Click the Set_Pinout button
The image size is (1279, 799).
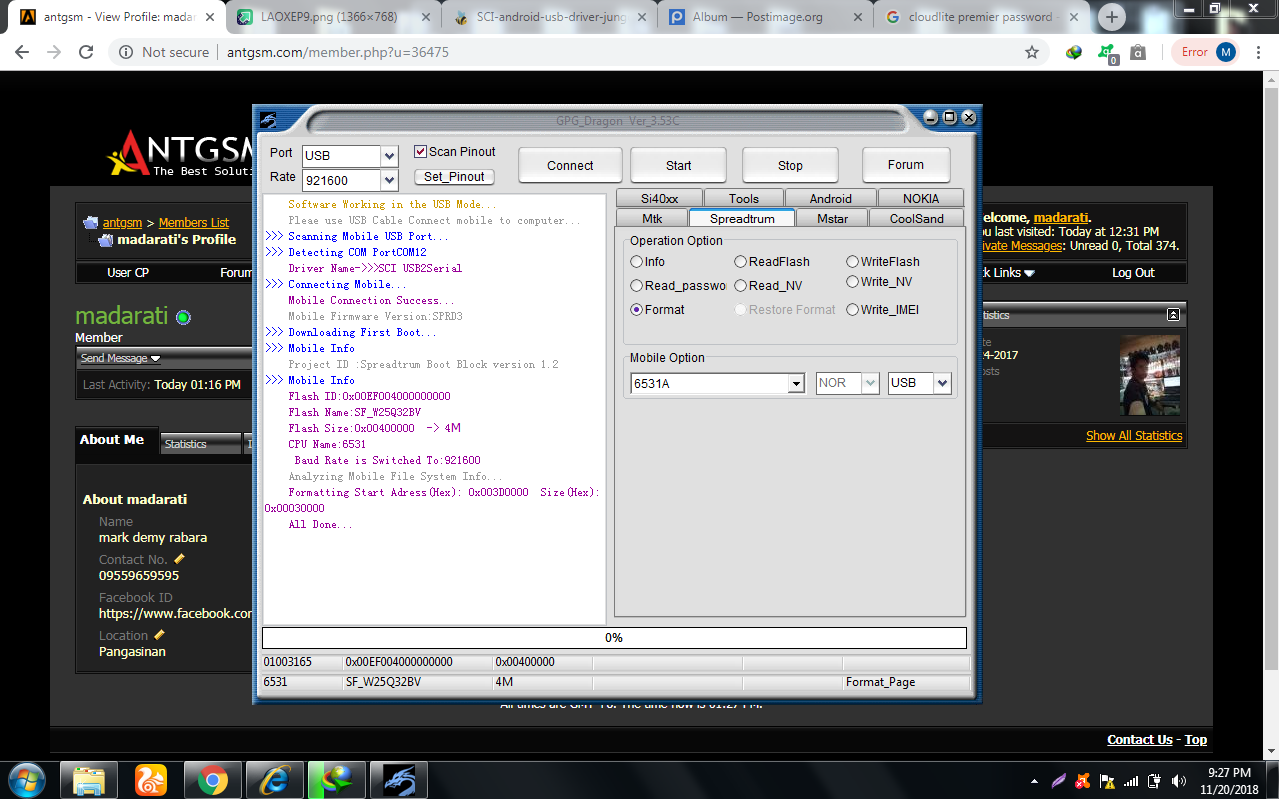[454, 177]
